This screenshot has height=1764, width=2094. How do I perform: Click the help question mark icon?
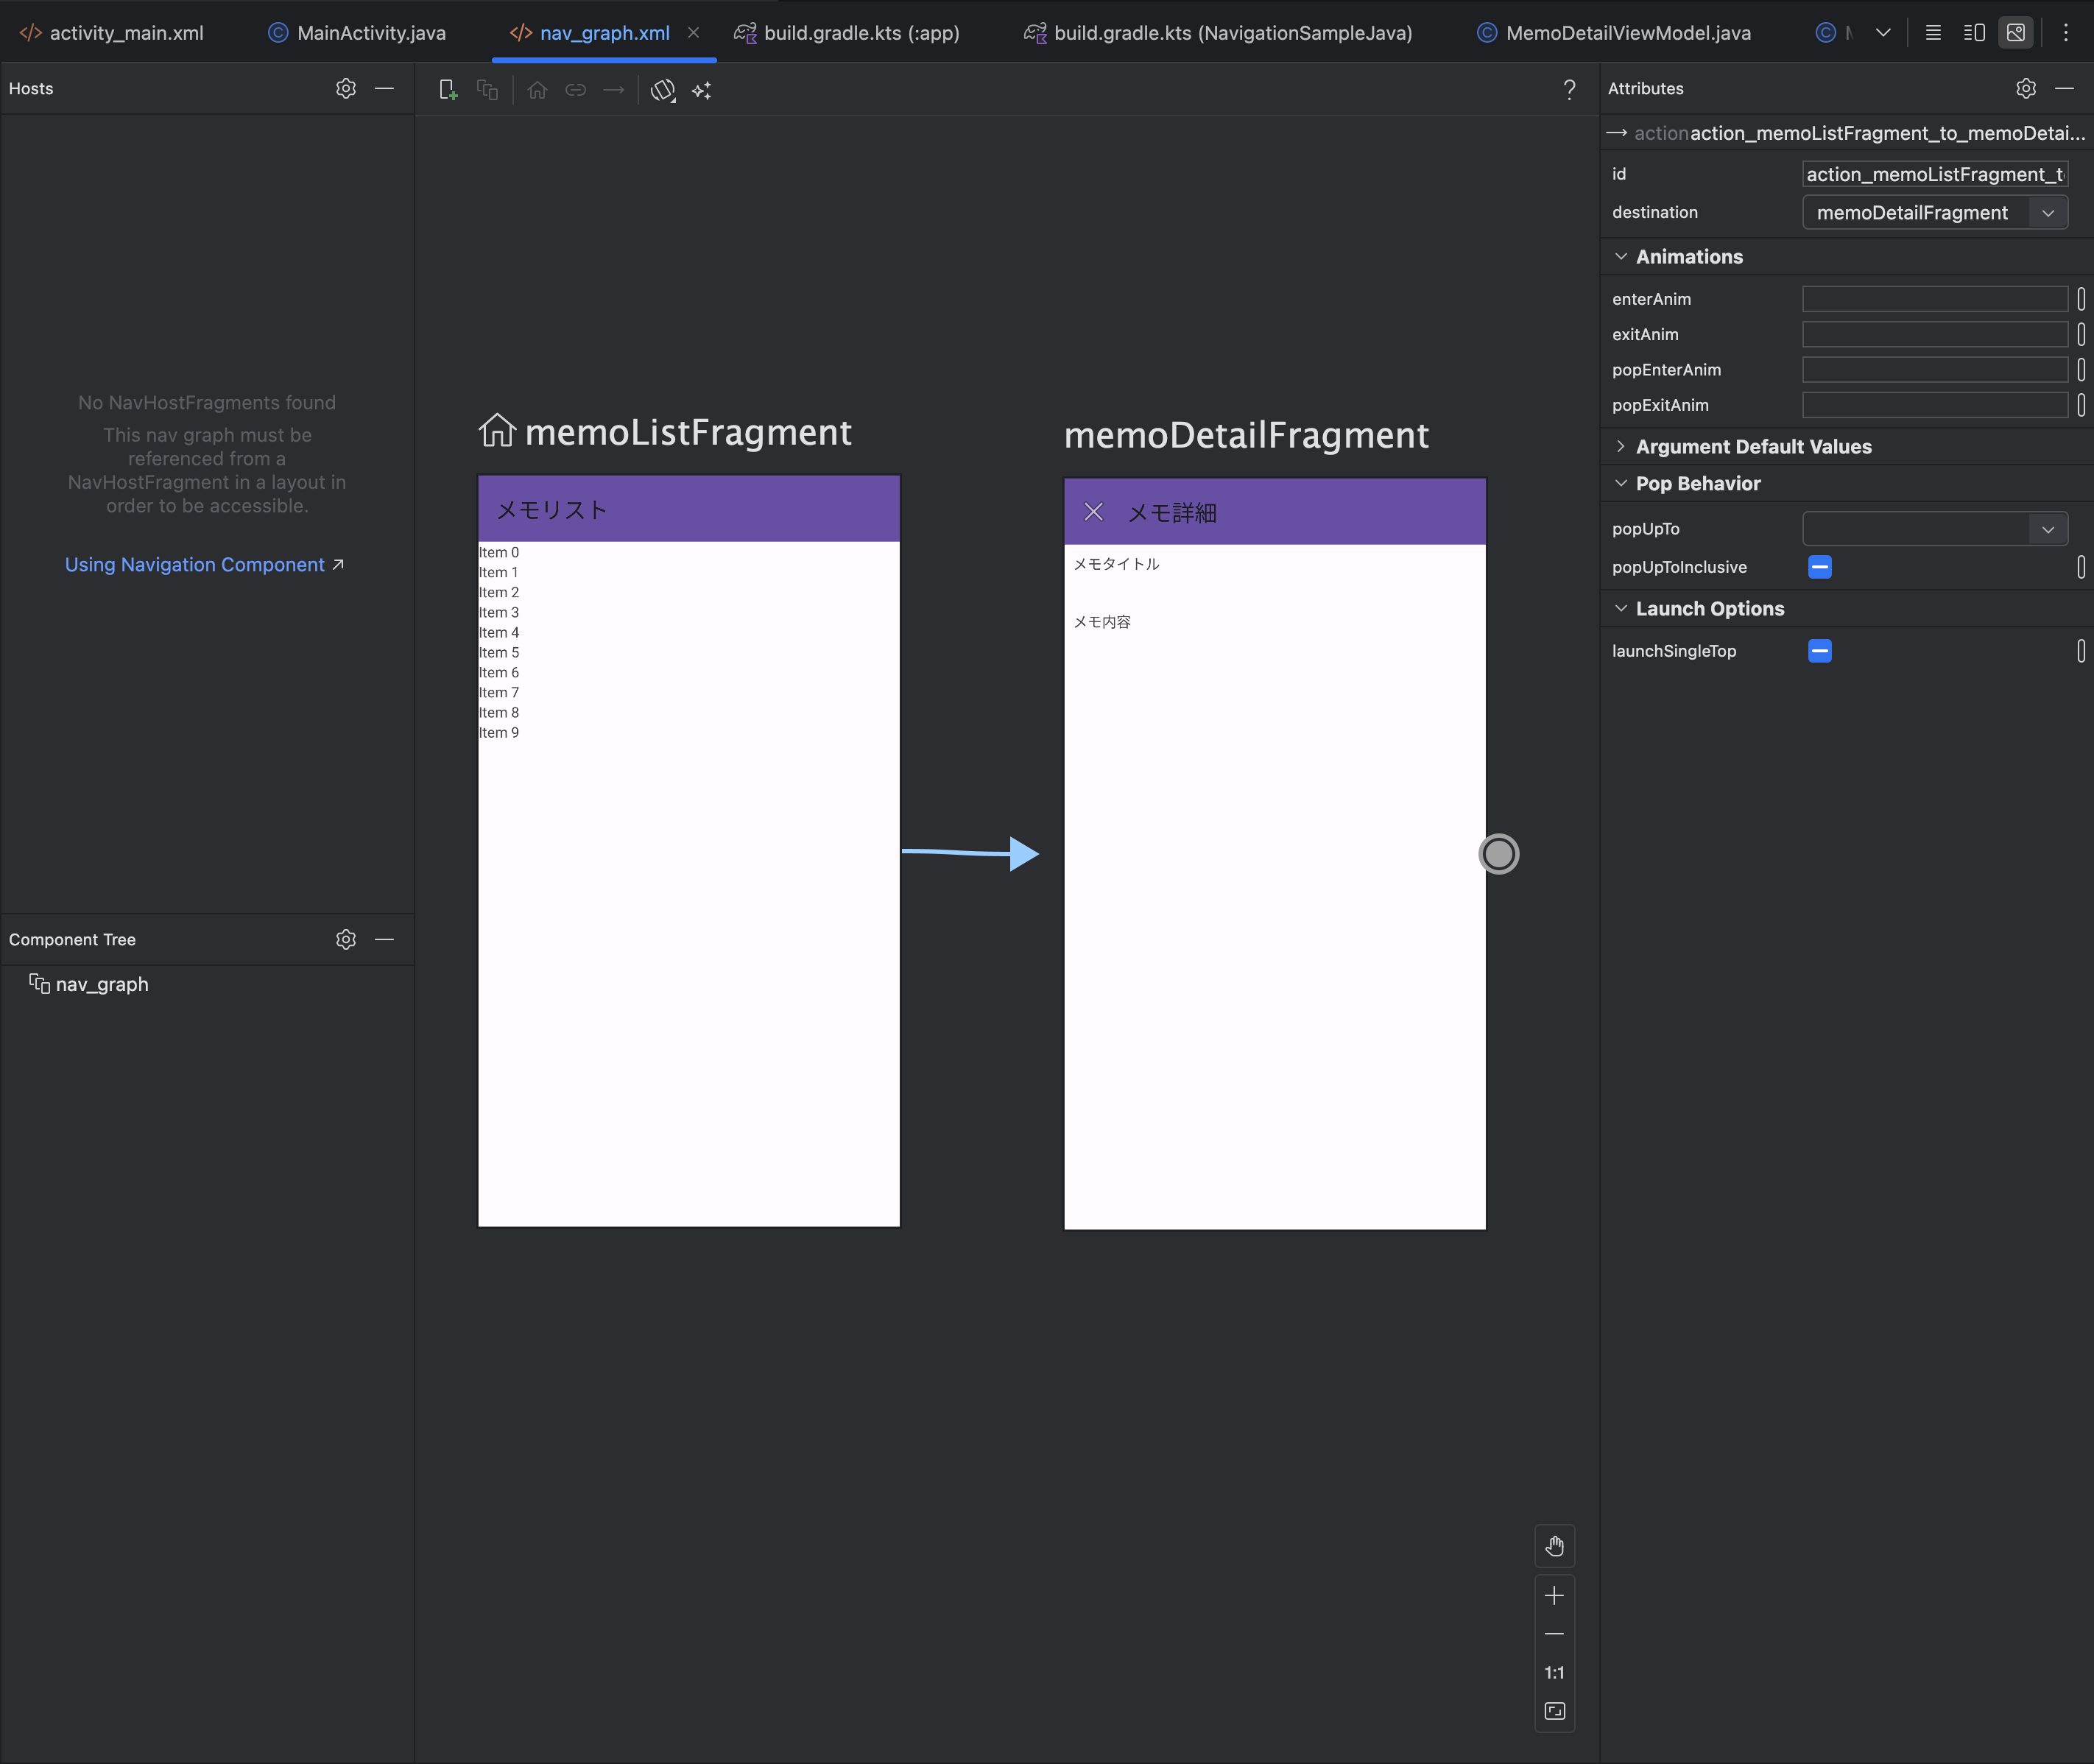(1569, 90)
